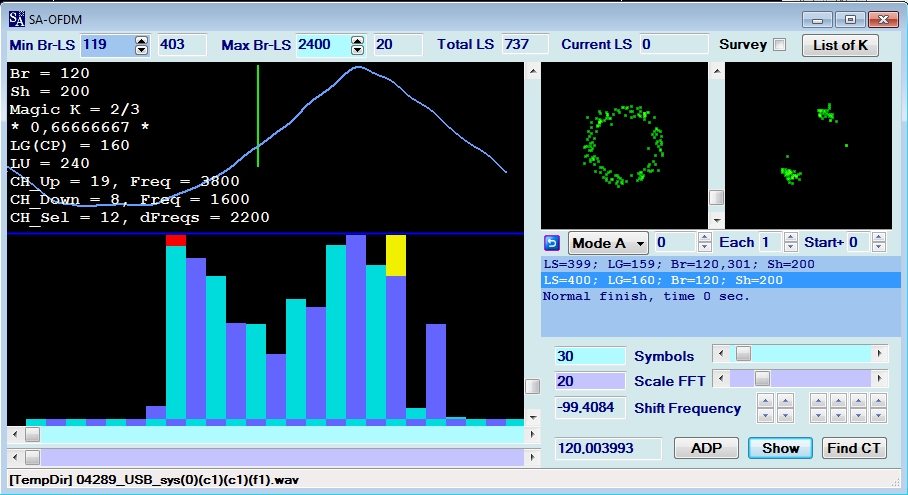
Task: Click the Shift Frequency field showing -99,4084
Action: pyautogui.click(x=590, y=408)
